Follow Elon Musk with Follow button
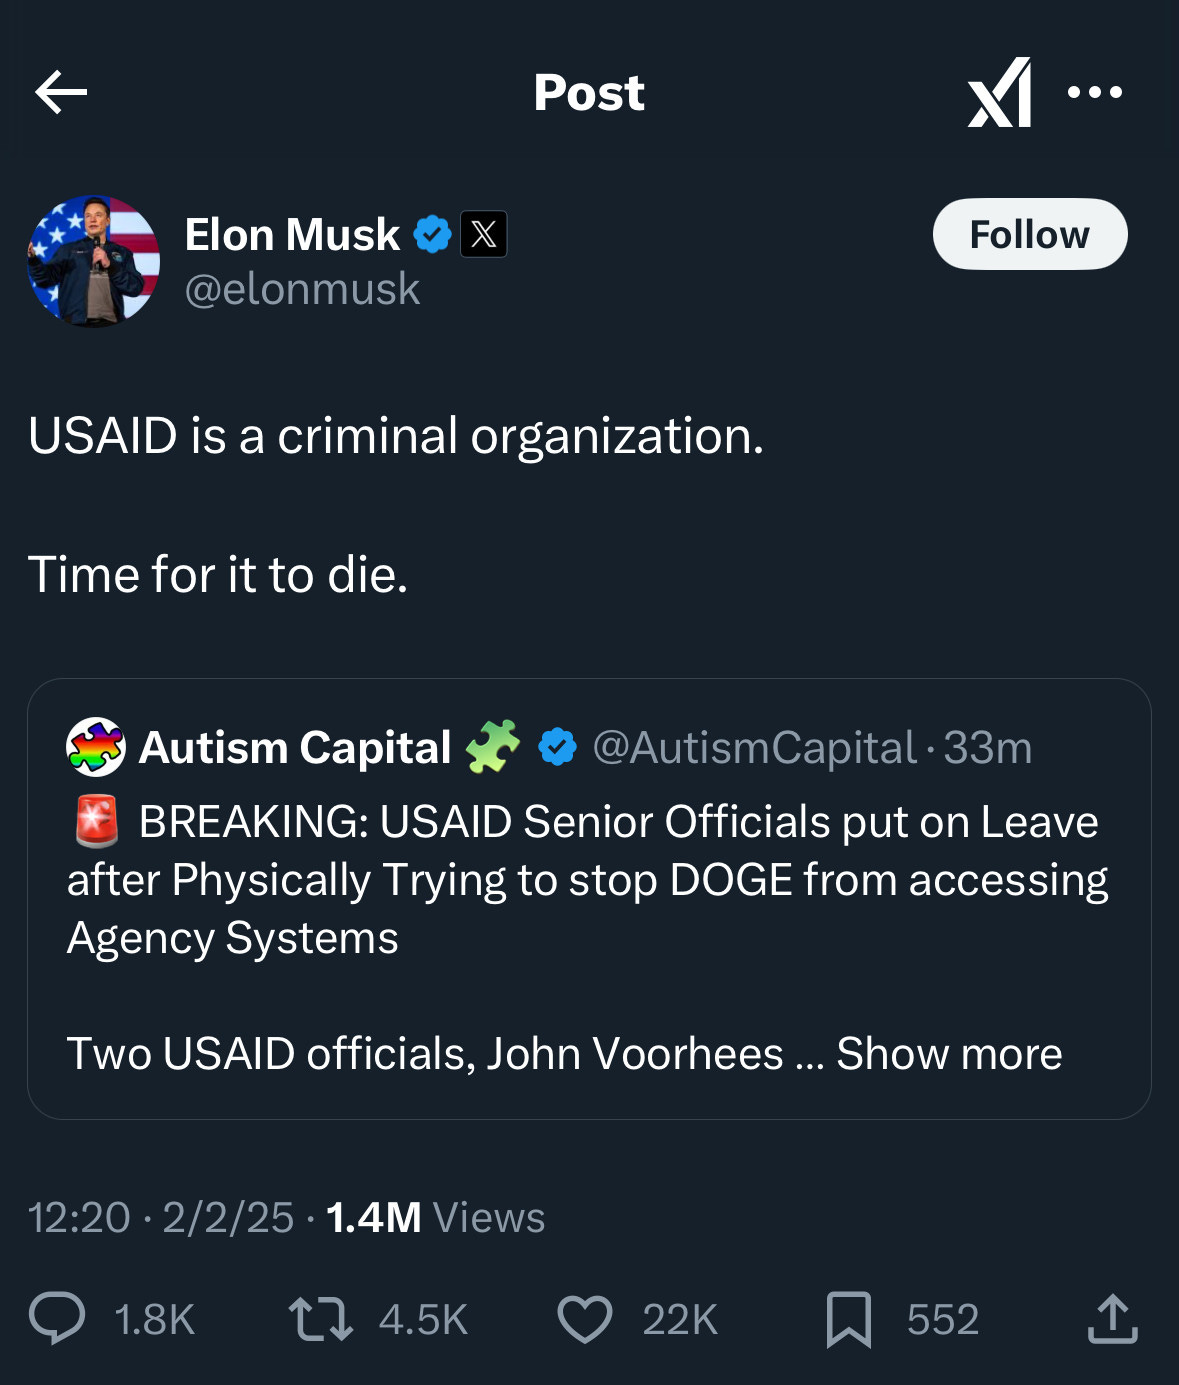The height and width of the screenshot is (1385, 1179). (1030, 234)
